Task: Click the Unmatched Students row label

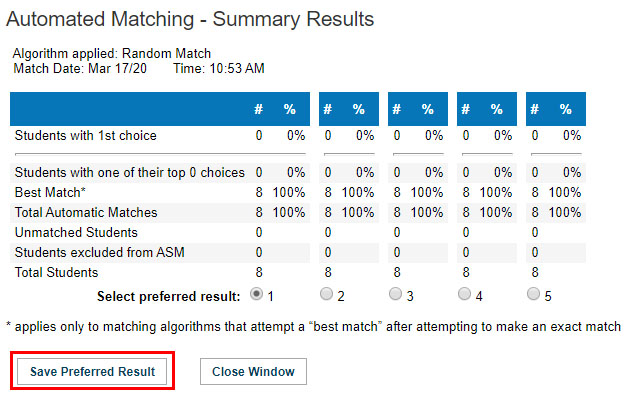Action: 76,232
